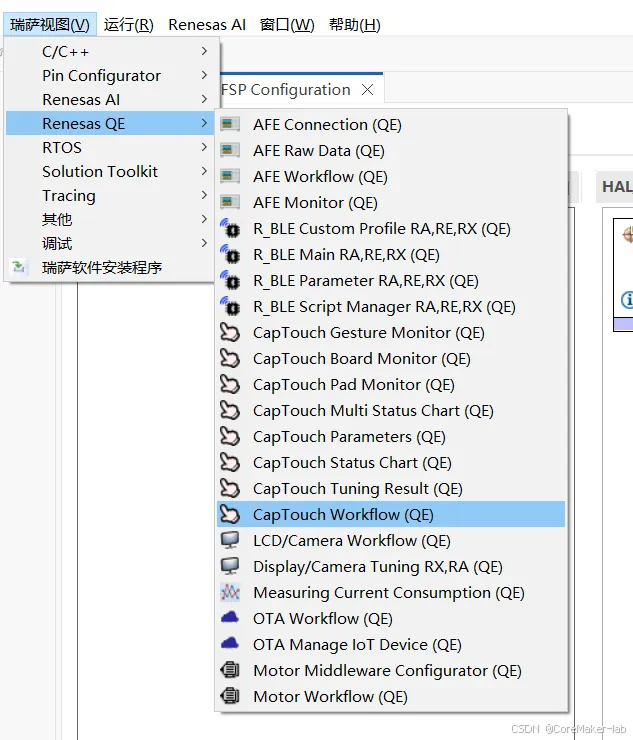
Task: Click Display/Camera Tuning monitor icon
Action: pos(230,566)
